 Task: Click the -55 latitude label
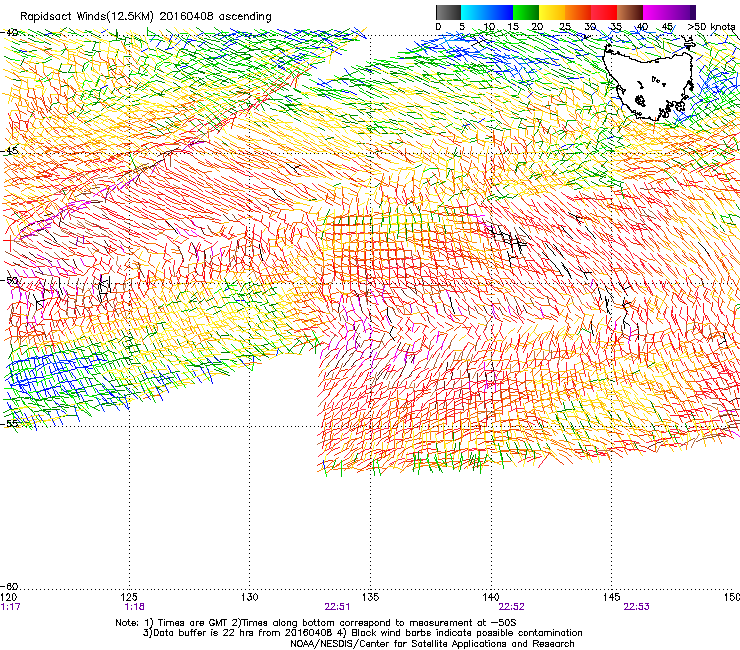point(9,423)
